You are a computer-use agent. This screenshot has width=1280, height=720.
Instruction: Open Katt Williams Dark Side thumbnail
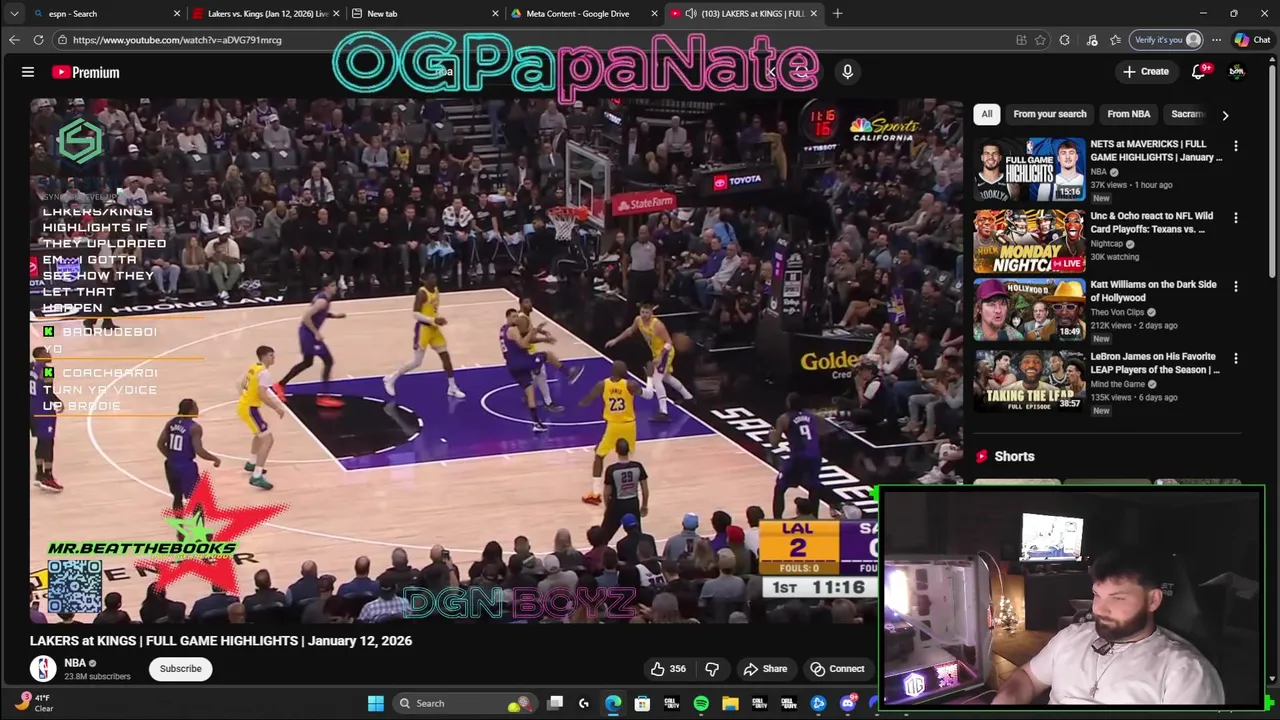[x=1029, y=310]
